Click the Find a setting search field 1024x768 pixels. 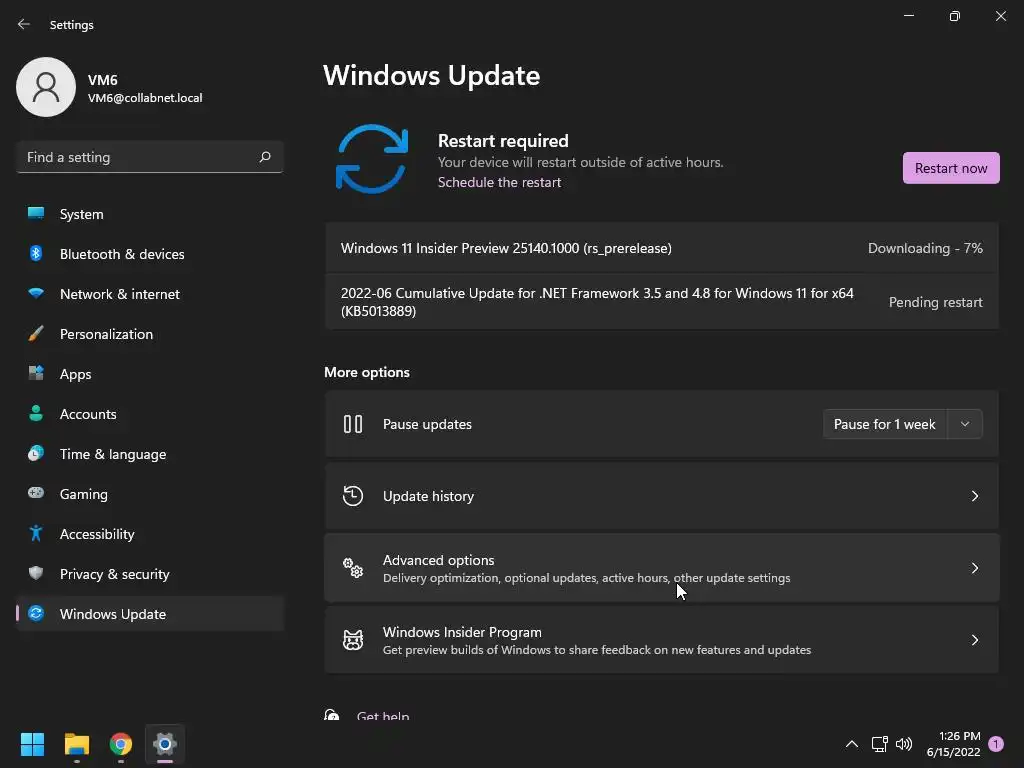(x=150, y=157)
